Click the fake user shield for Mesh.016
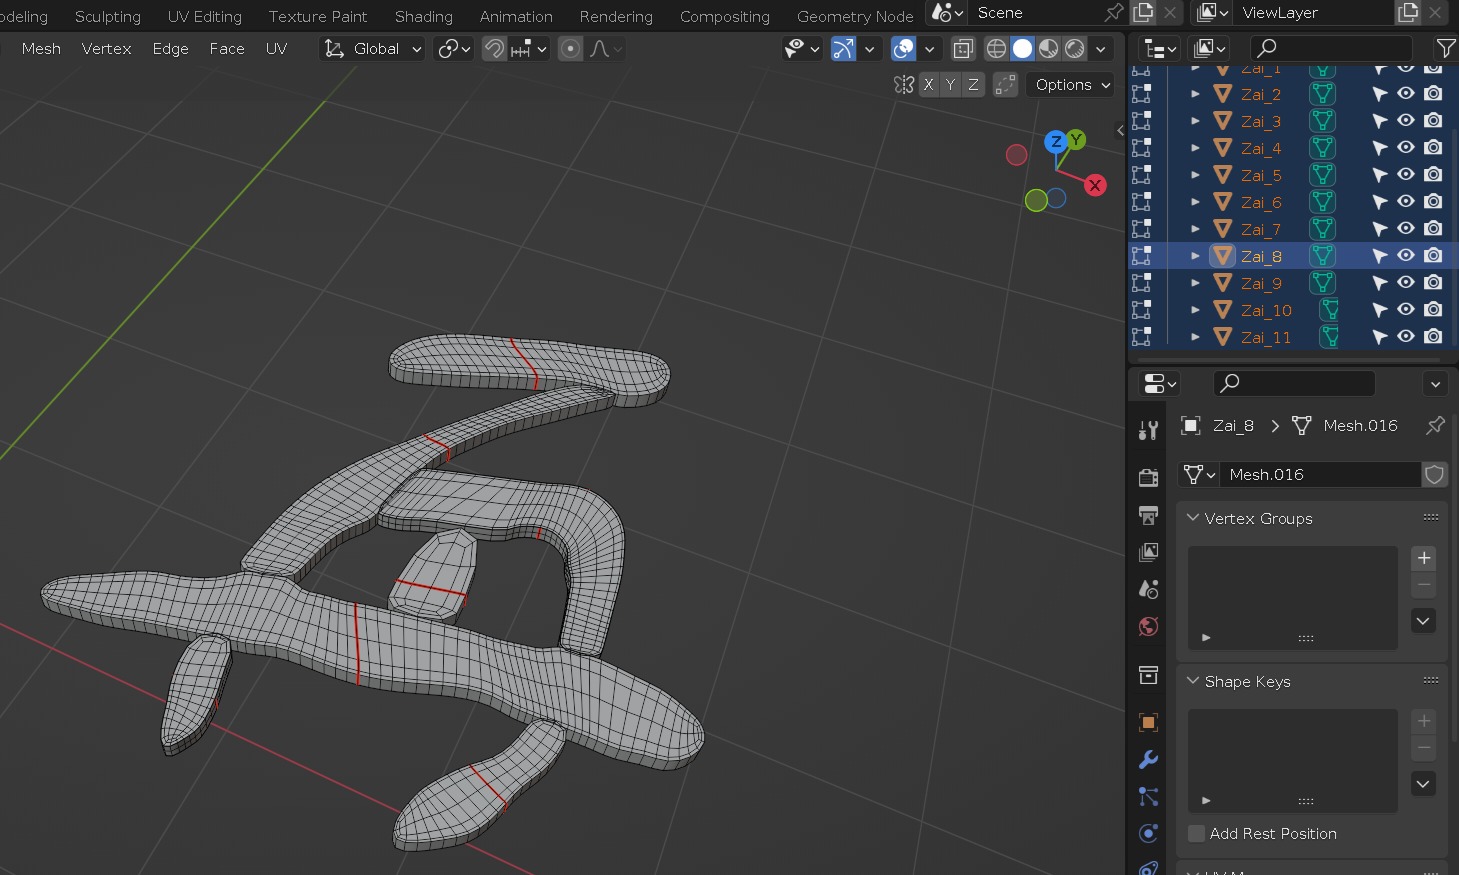Screen dimensions: 1459x875 1434,474
